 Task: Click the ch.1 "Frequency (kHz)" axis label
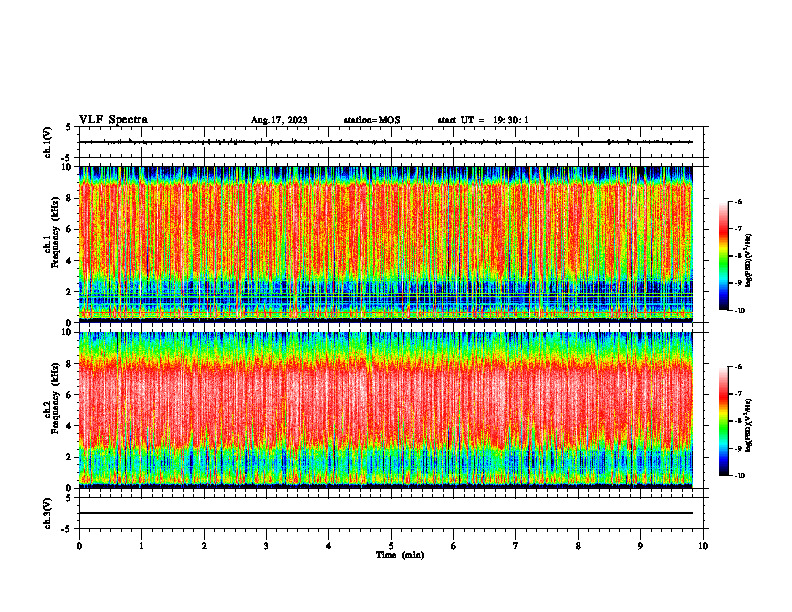coord(55,233)
